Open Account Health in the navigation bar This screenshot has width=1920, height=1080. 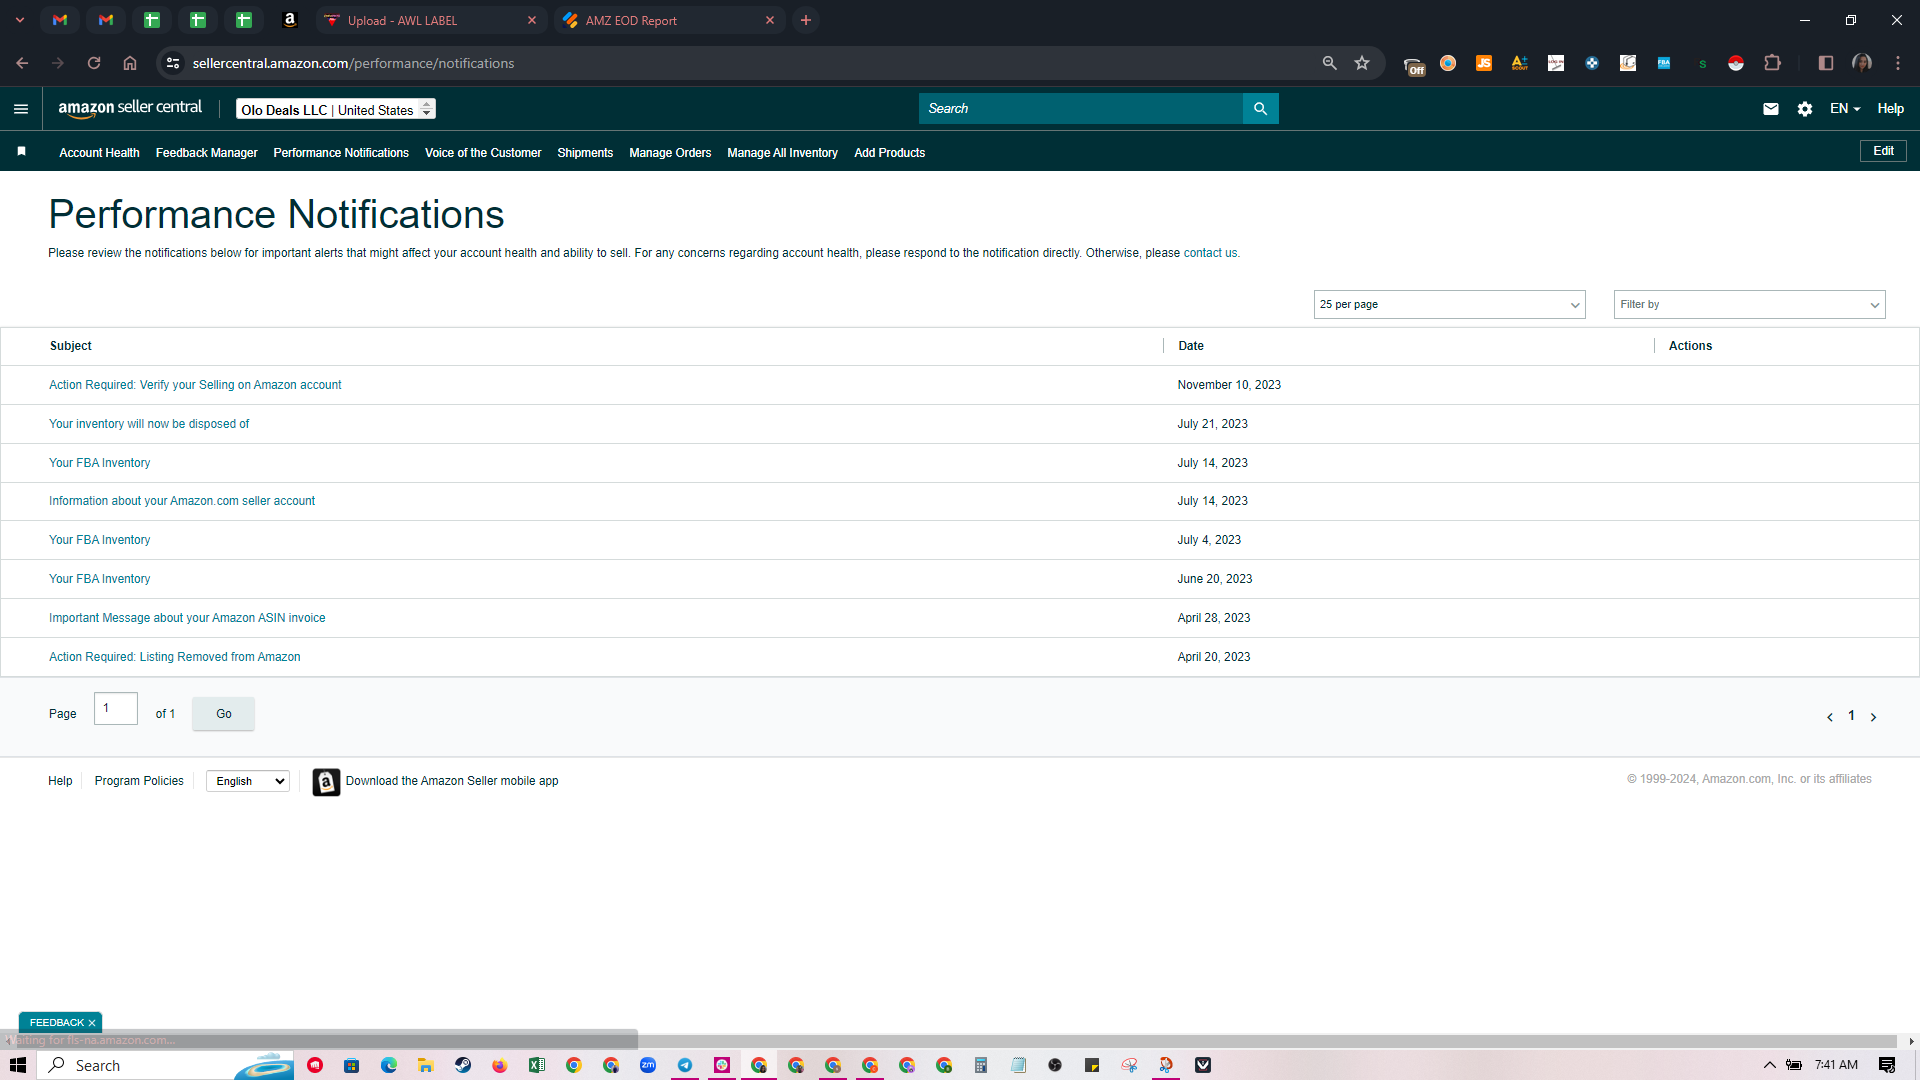pos(99,153)
